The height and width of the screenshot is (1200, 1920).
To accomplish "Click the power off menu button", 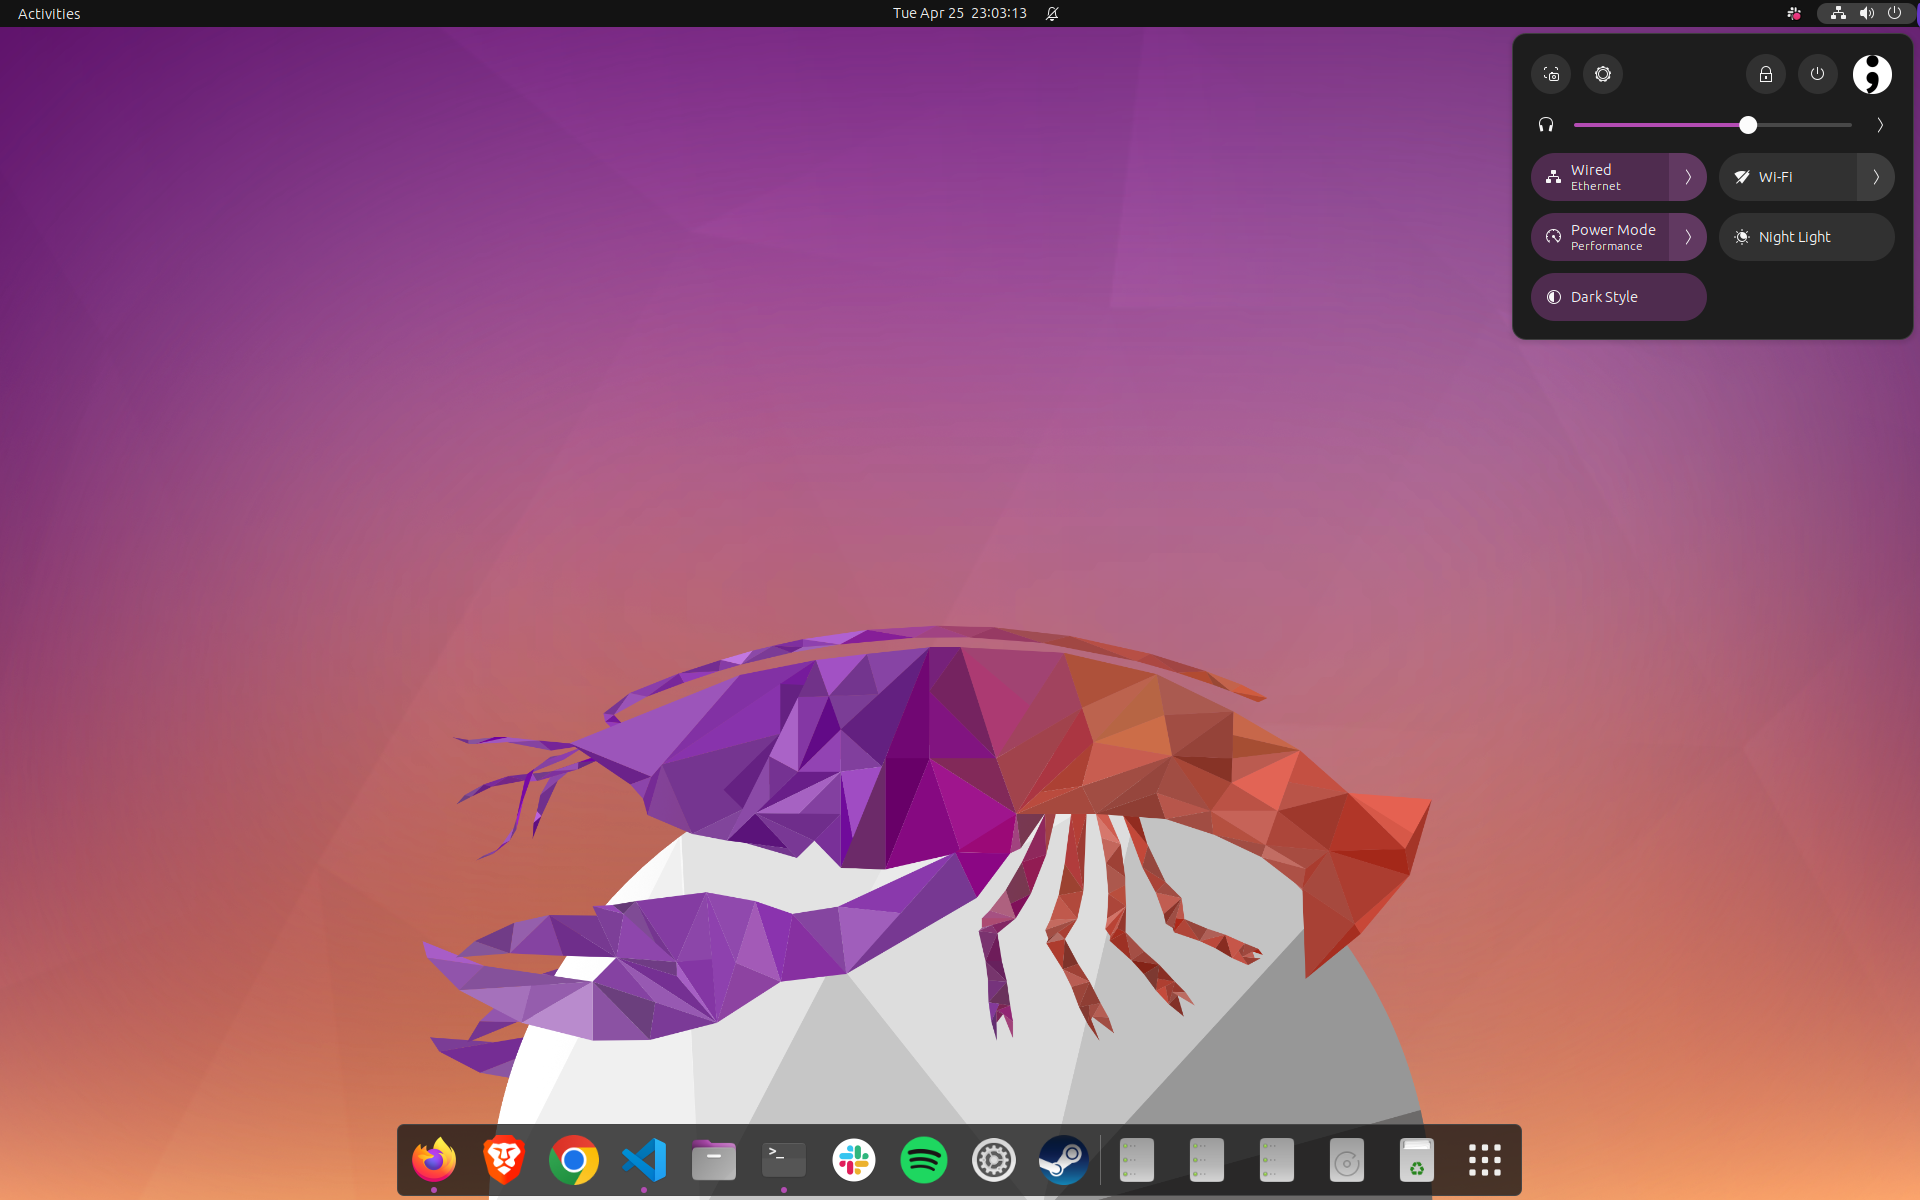I will pos(1818,74).
